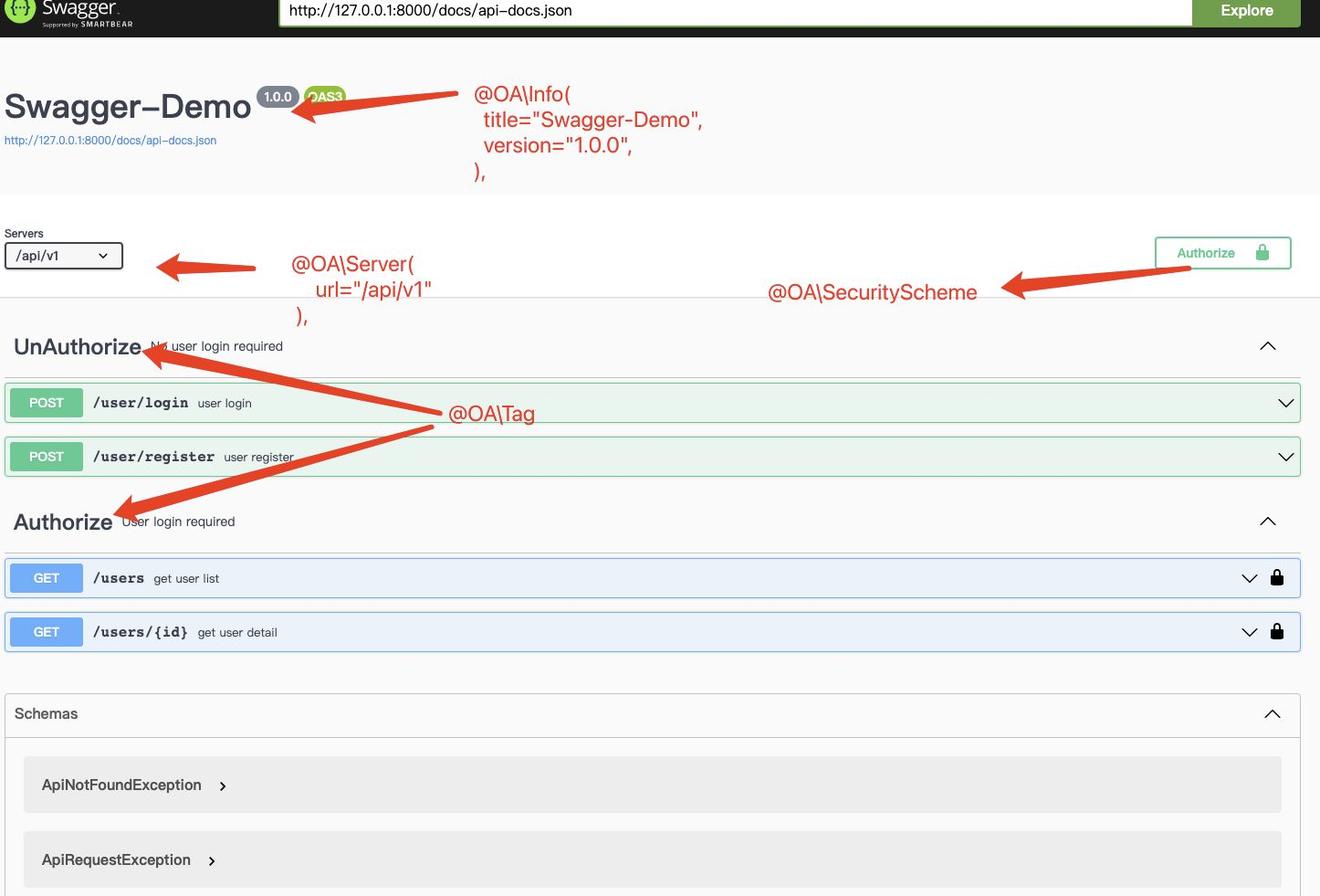Expand the GET /users operation arrow
The height and width of the screenshot is (896, 1320).
point(1249,578)
